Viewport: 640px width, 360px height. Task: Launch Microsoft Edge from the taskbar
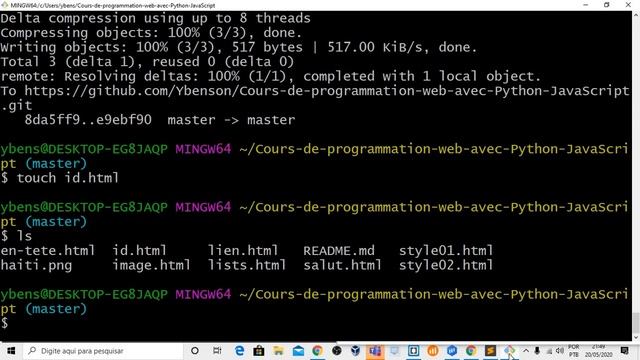point(239,351)
